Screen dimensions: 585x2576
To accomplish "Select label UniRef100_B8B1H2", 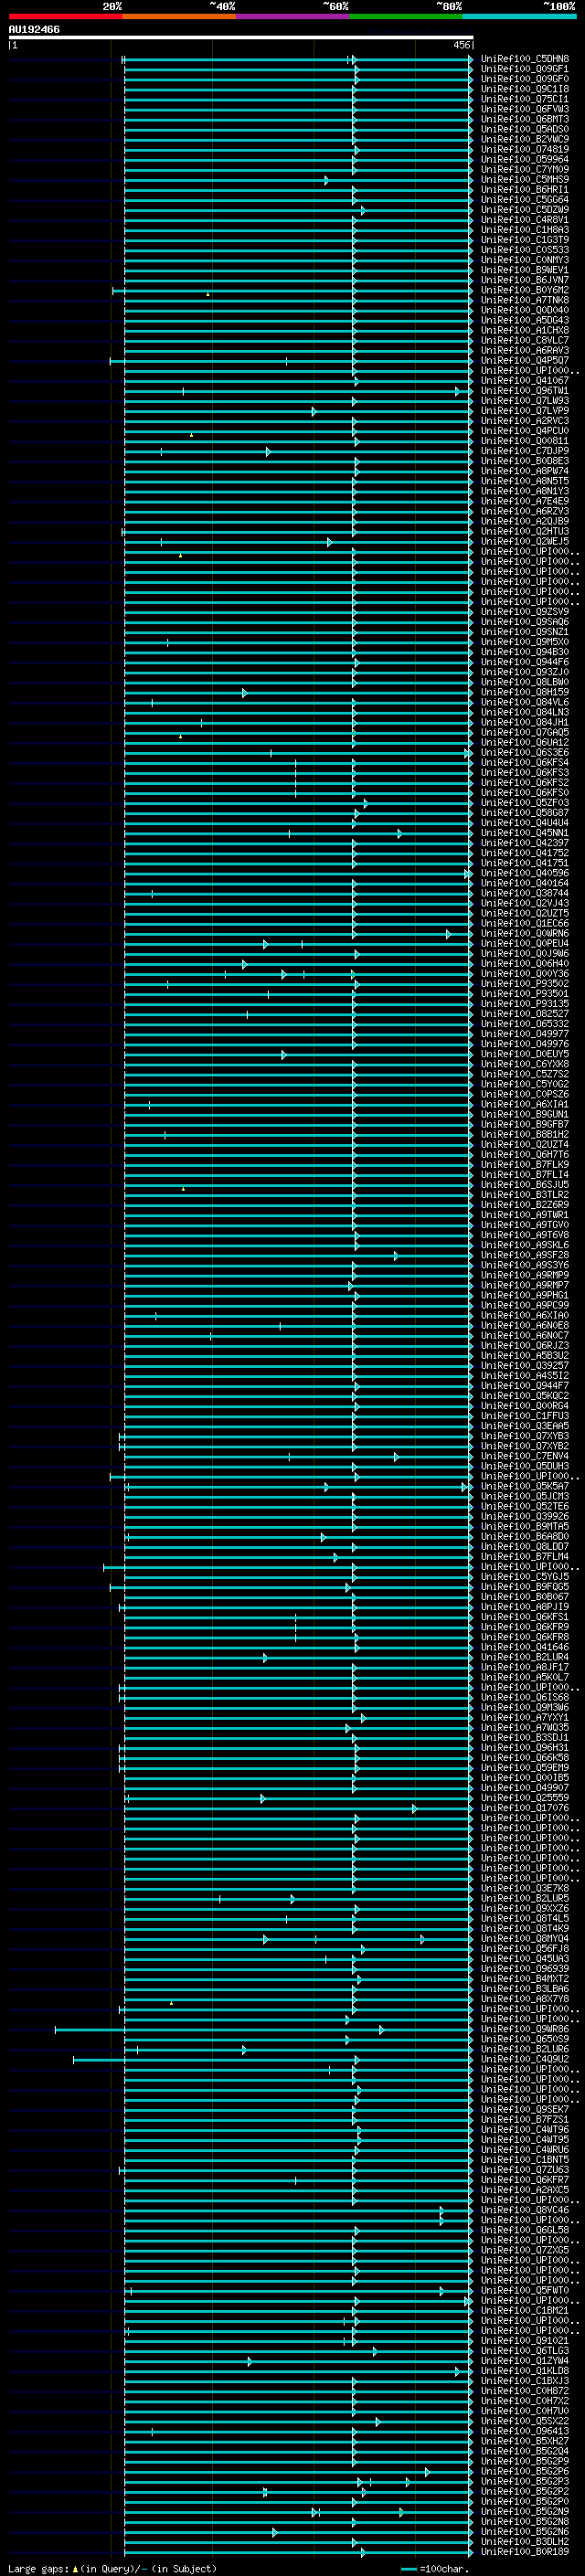I will tap(525, 1135).
